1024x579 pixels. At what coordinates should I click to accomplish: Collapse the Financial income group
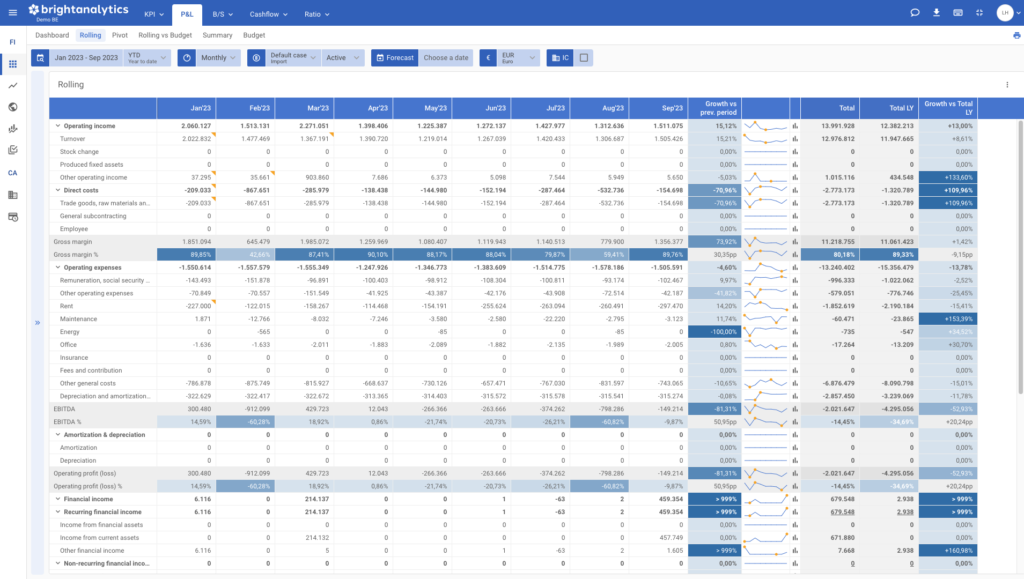tap(57, 499)
